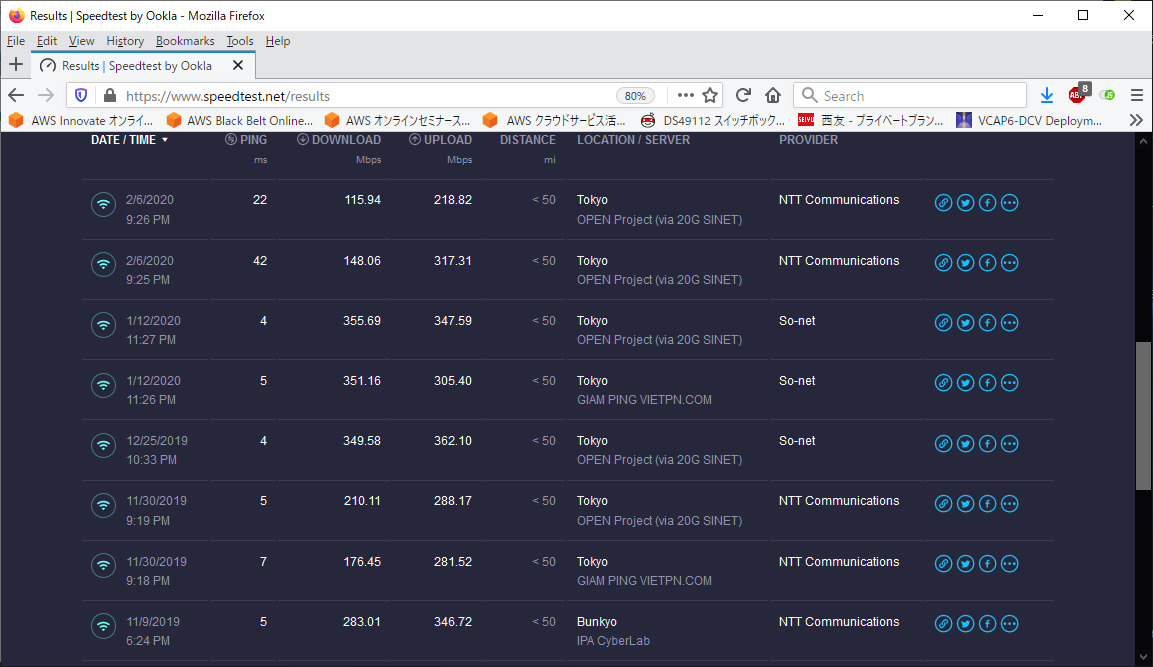Copy link for 2/6/2020 9:26 PM result
1153x667 pixels.
coord(943,203)
